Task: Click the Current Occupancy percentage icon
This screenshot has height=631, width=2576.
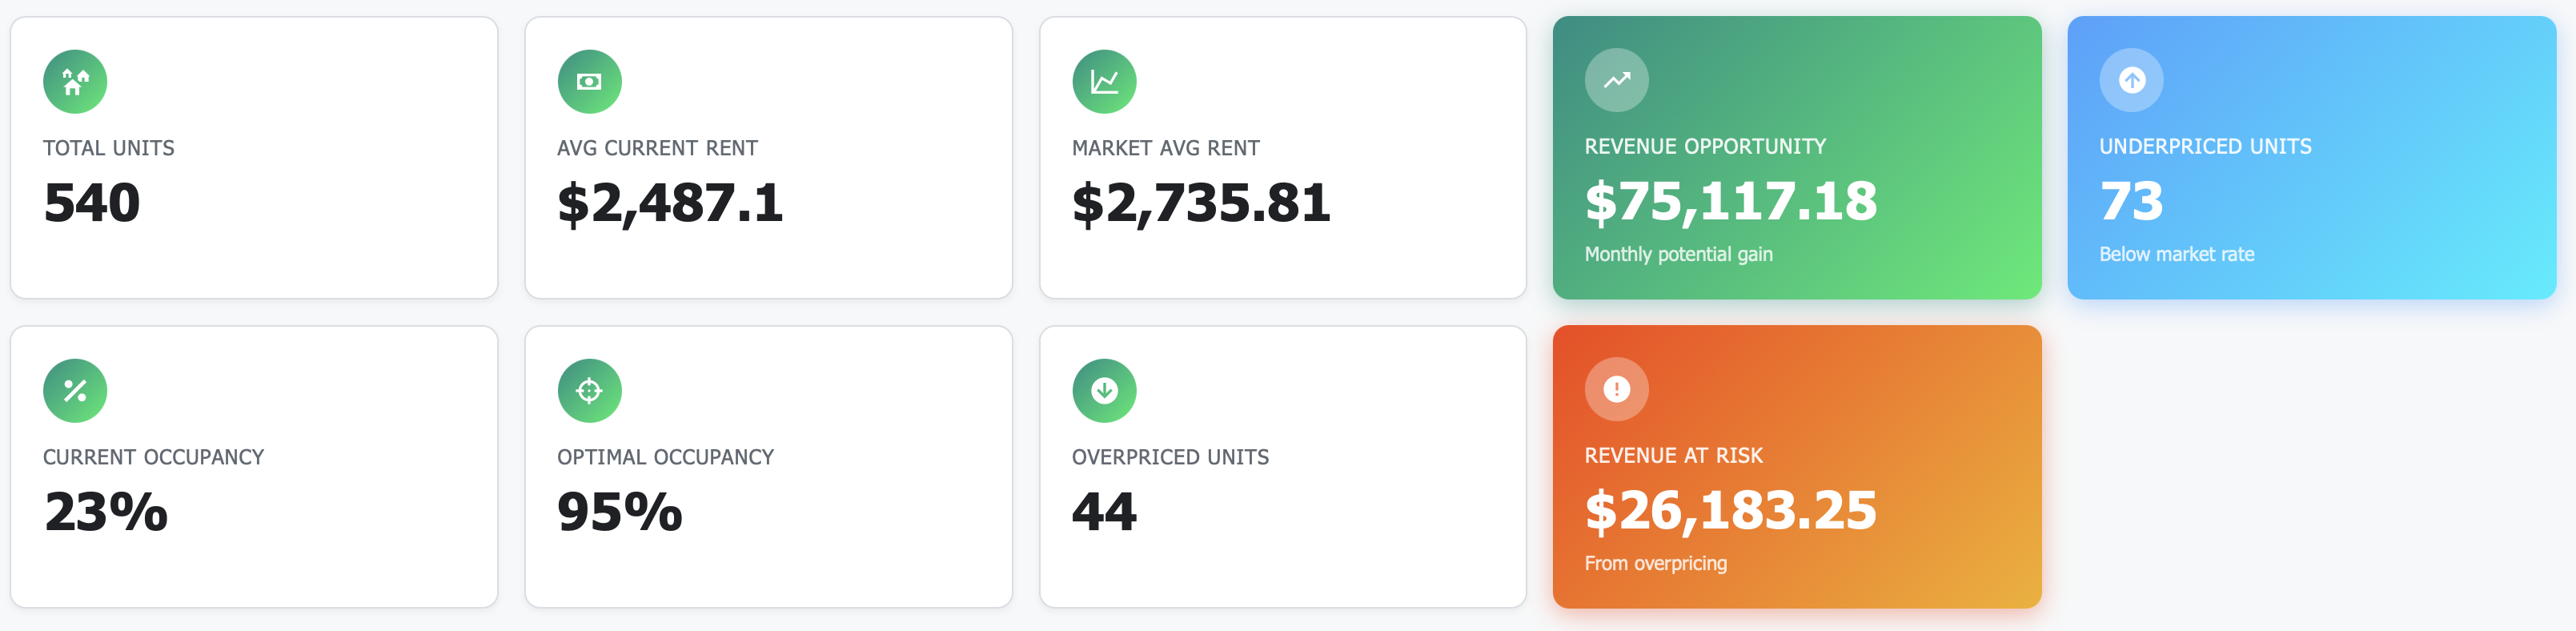Action: point(74,390)
